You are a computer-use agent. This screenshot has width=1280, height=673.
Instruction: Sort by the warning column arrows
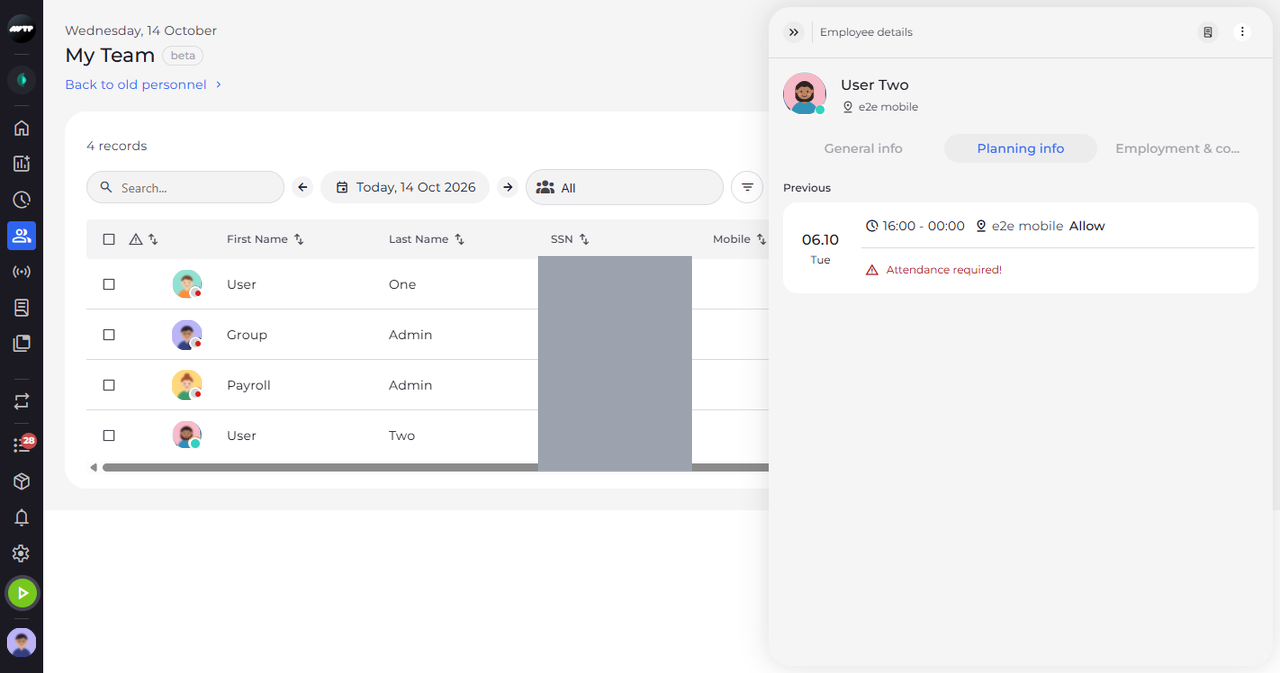(x=153, y=240)
